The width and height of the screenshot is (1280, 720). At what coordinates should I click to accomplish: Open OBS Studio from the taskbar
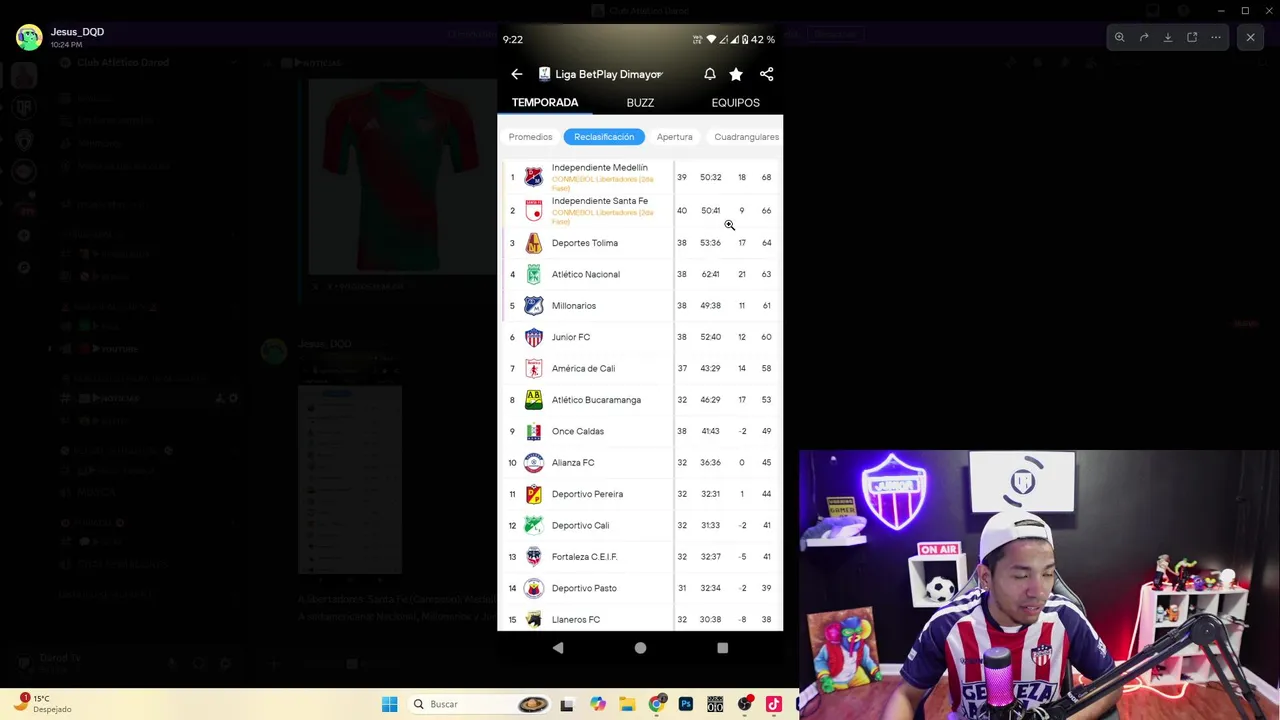pos(744,704)
